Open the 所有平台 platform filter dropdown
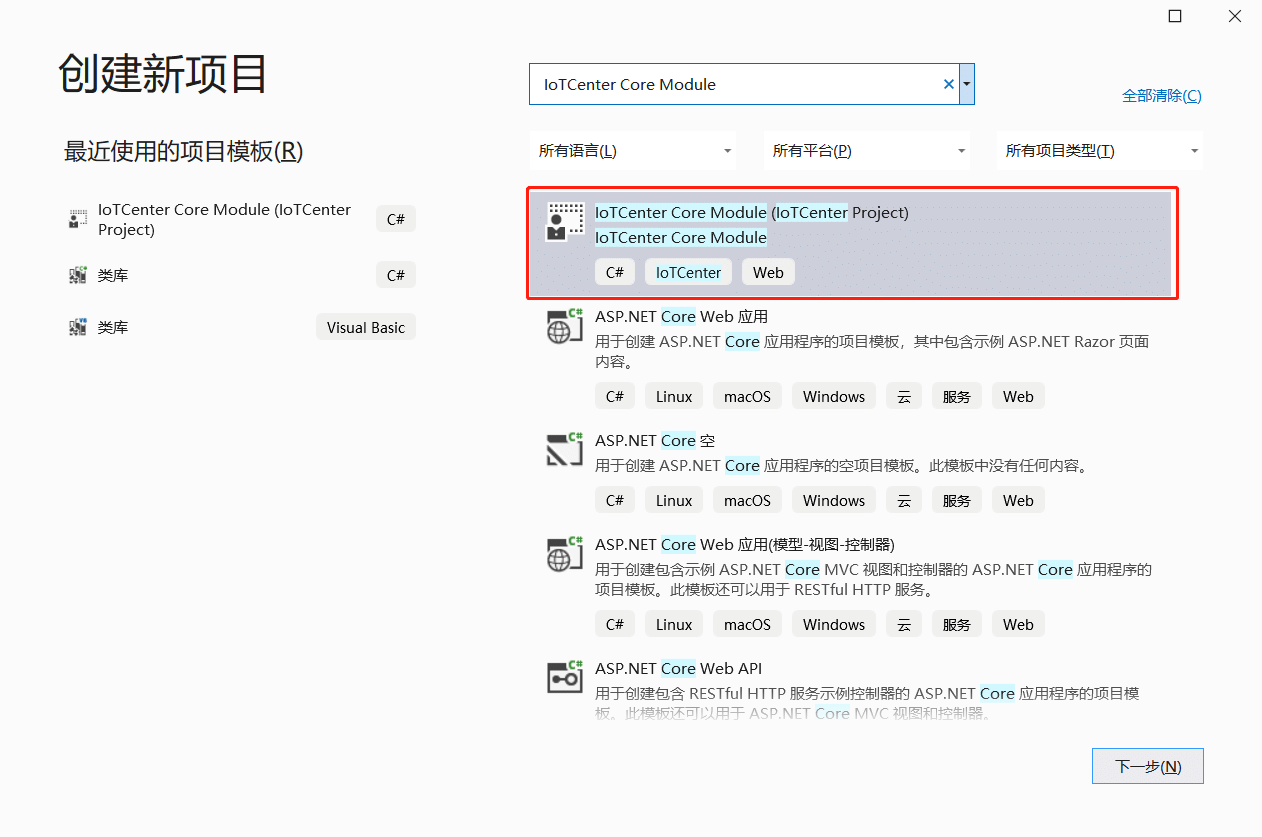1262x837 pixels. point(866,151)
